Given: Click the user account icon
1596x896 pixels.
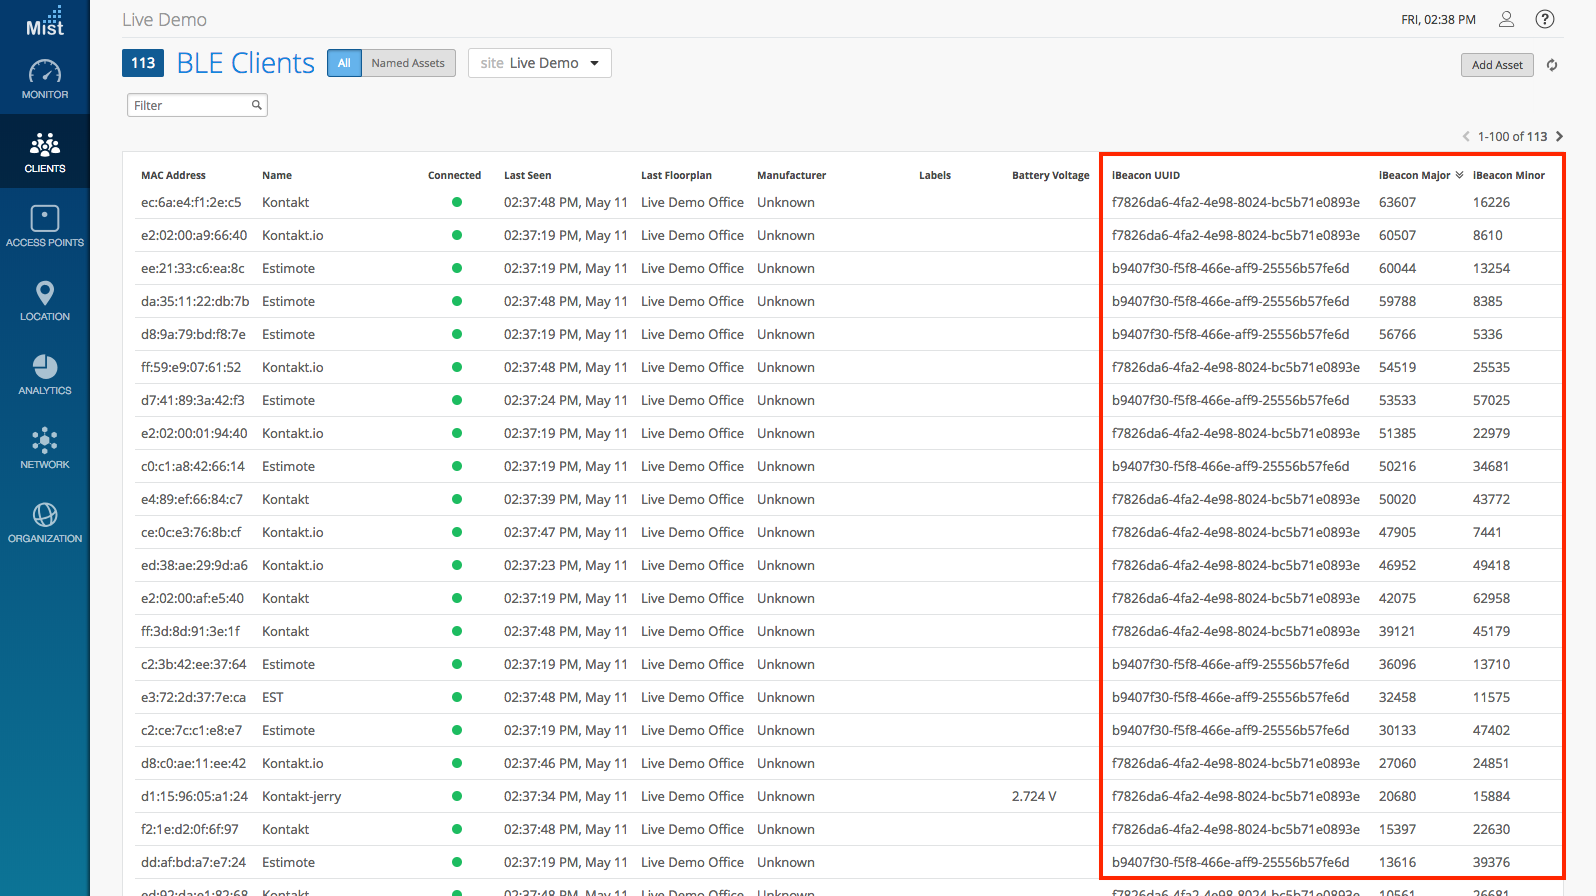Looking at the screenshot, I should [1506, 19].
